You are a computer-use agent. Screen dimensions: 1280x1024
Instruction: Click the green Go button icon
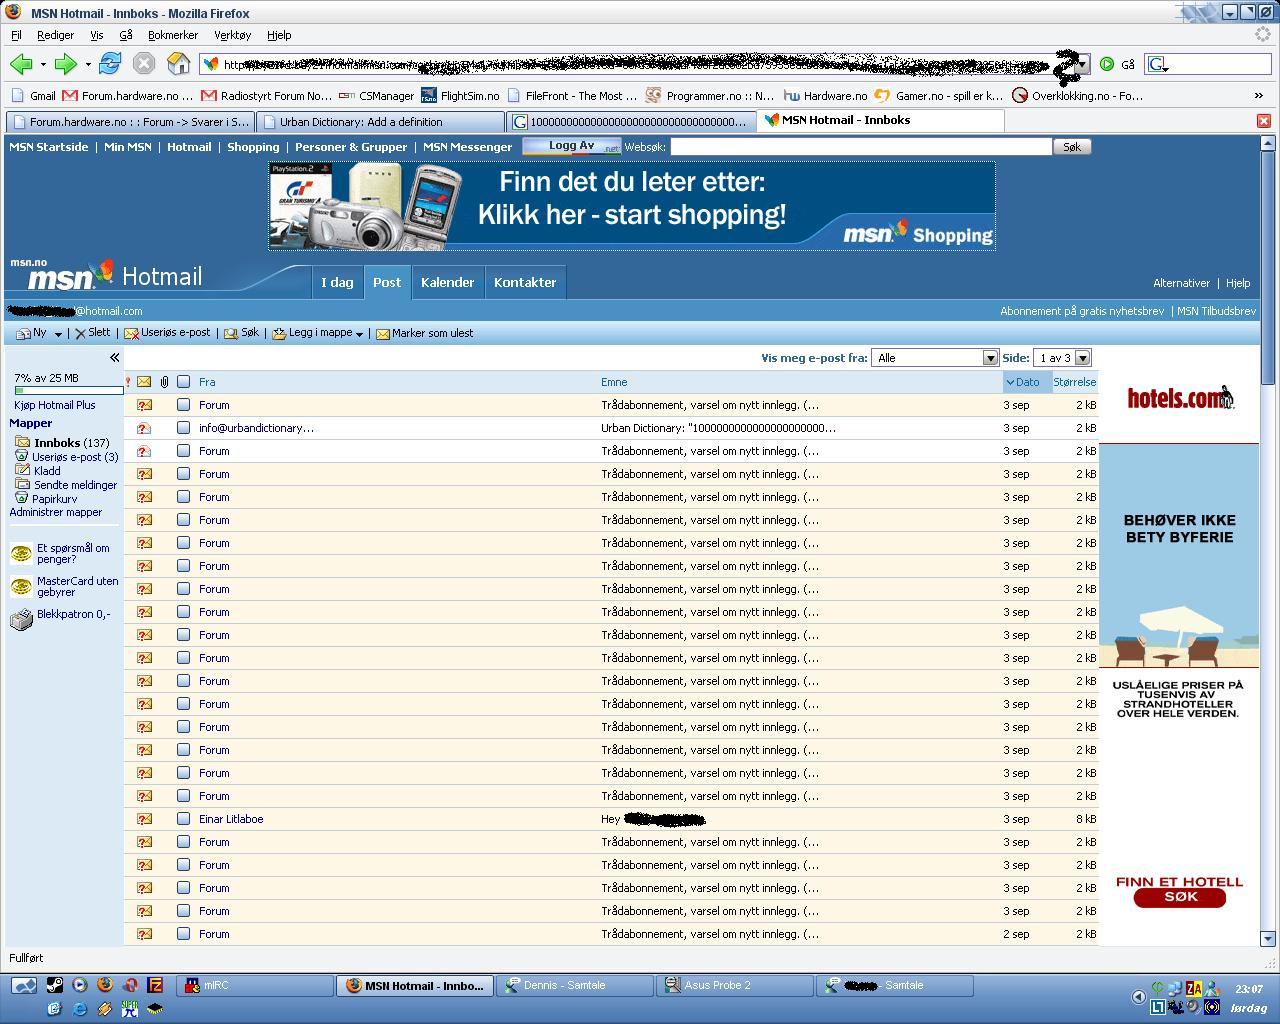tap(1107, 64)
